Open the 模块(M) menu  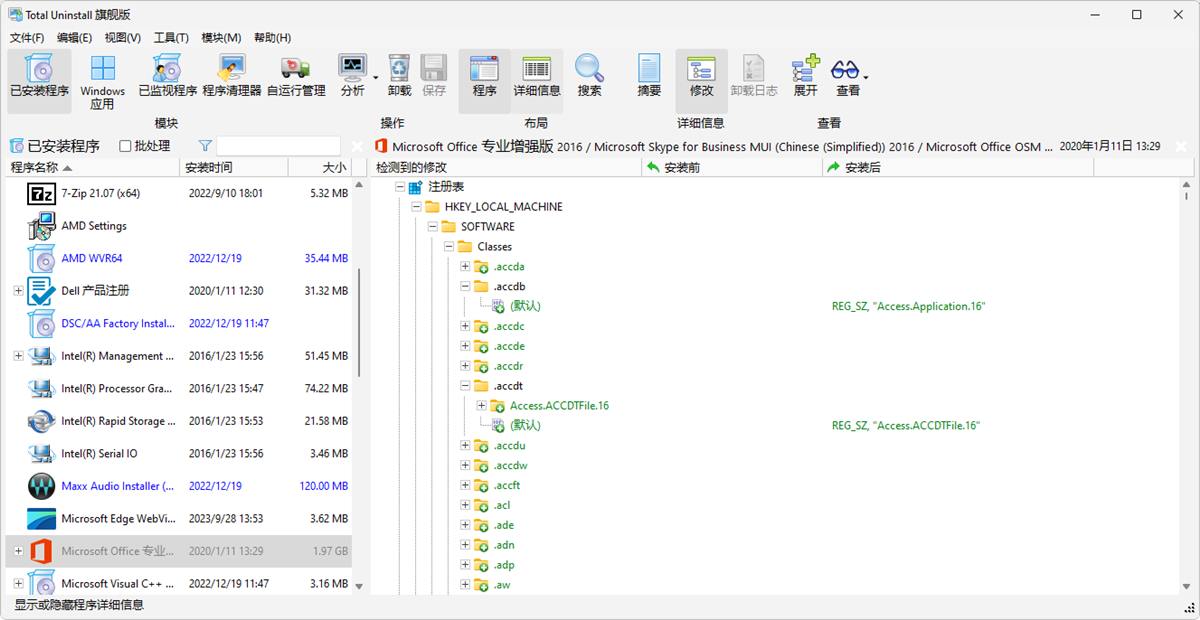click(221, 38)
